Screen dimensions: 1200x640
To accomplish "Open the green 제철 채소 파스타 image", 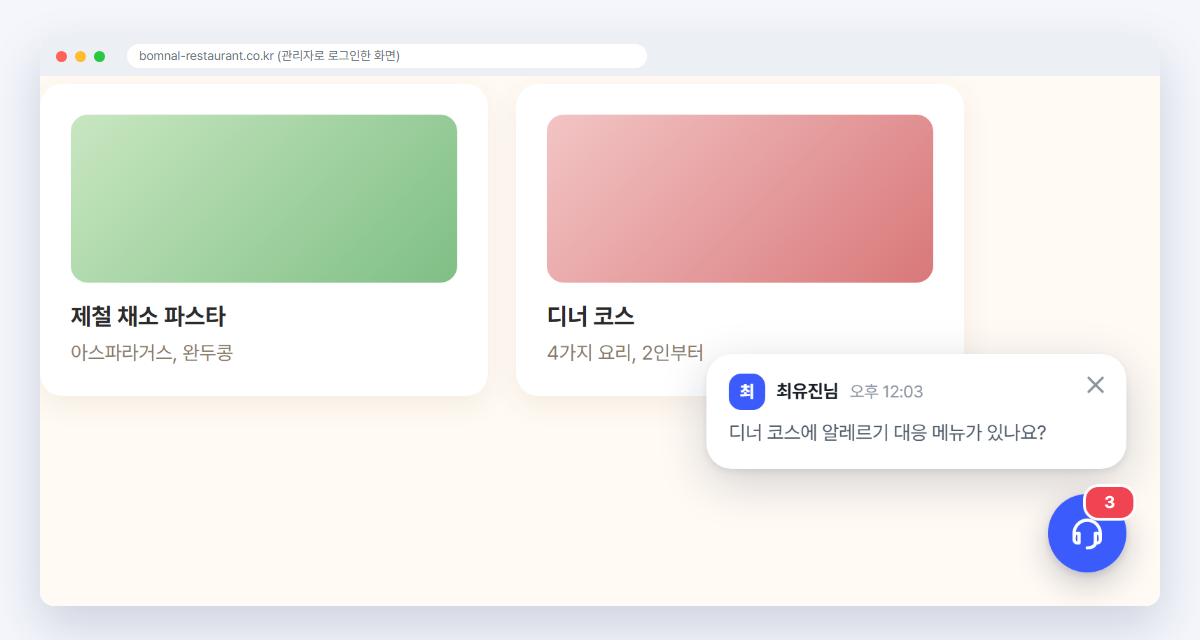I will pyautogui.click(x=264, y=199).
